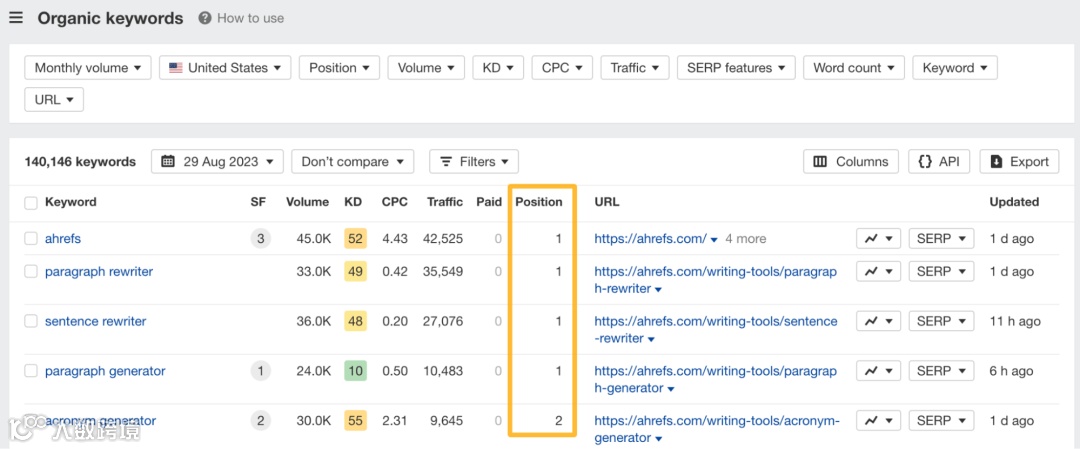Open the Traffic filter dropdown
The width and height of the screenshot is (1080, 449).
[635, 67]
